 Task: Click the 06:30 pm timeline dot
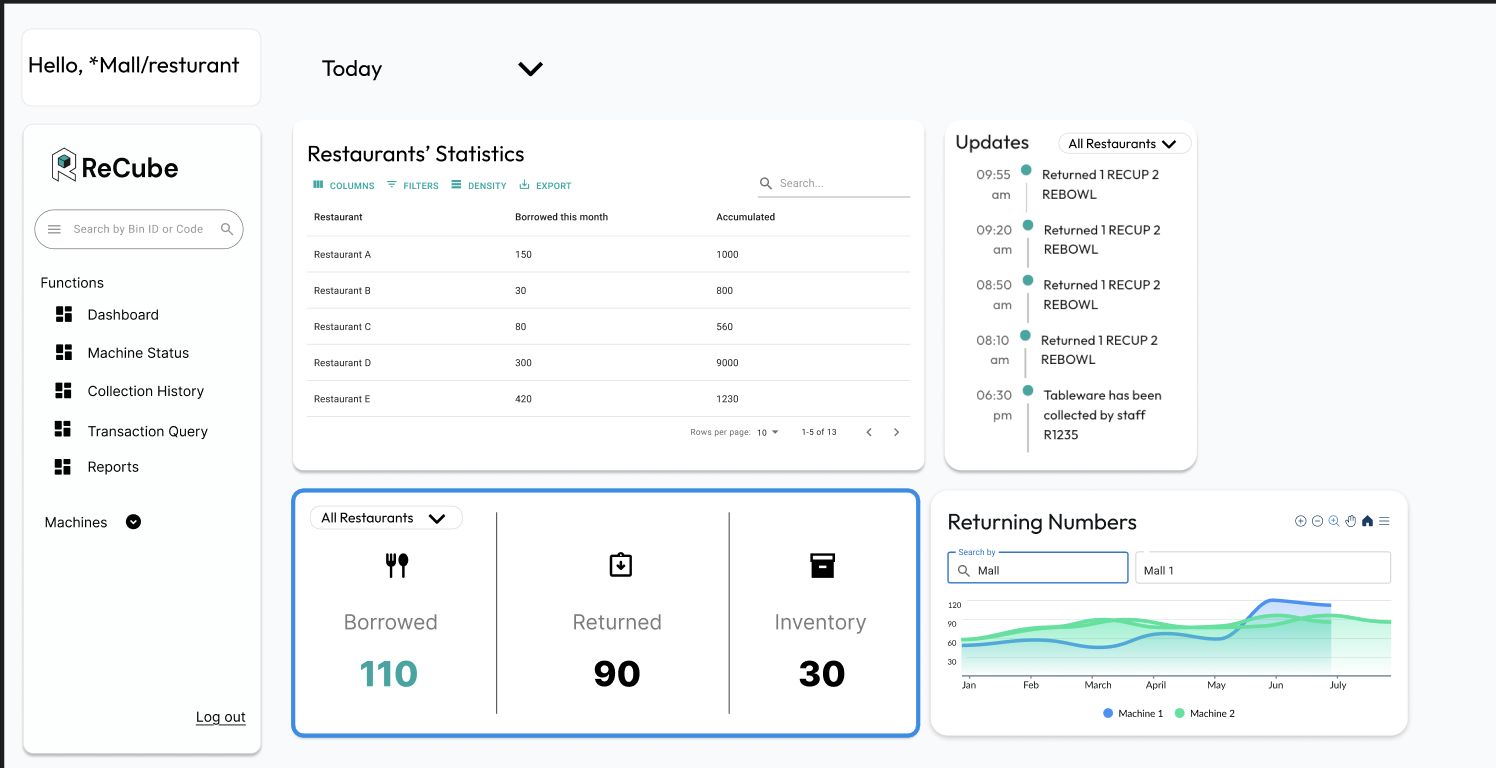tap(1028, 390)
